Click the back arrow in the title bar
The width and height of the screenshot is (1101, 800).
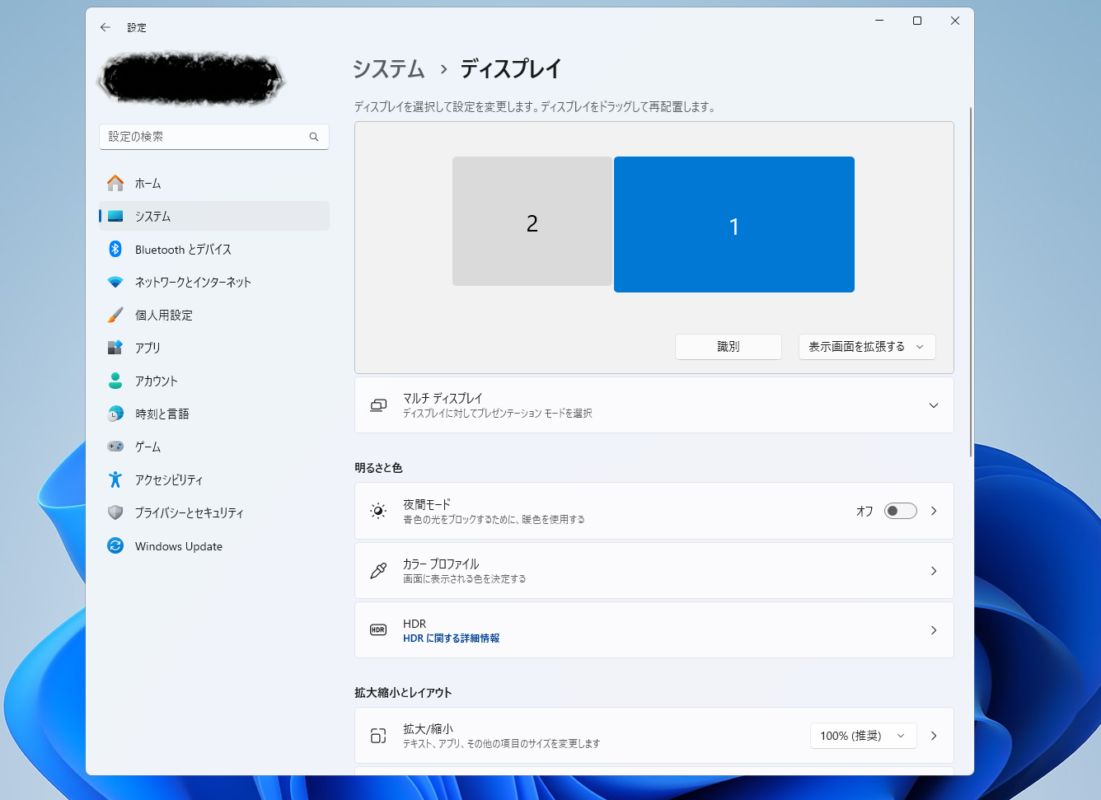pyautogui.click(x=105, y=27)
